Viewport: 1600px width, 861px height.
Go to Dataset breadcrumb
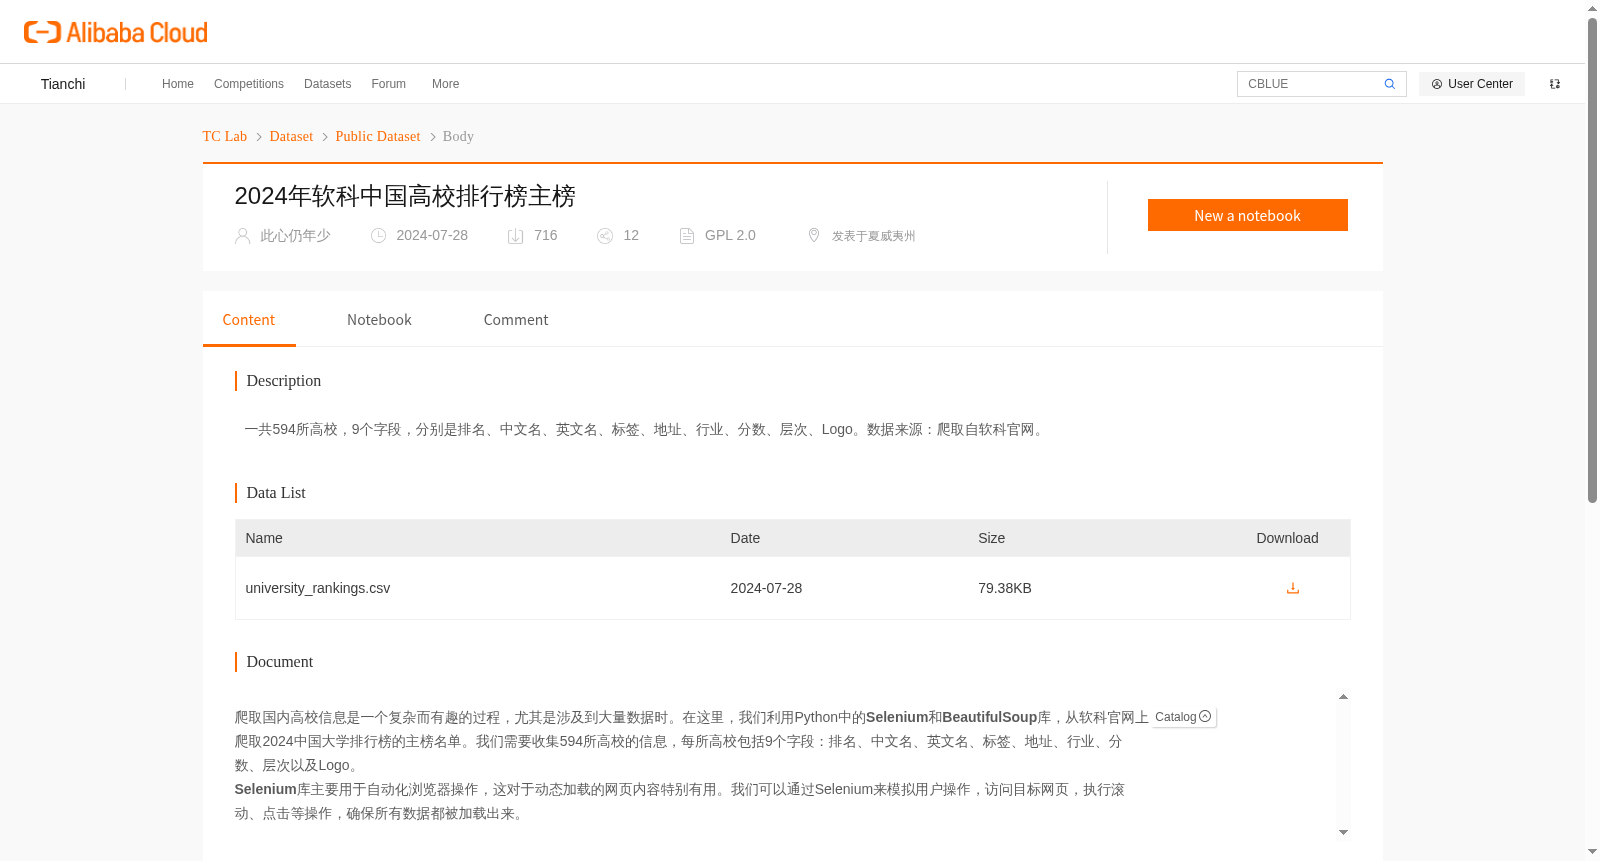click(x=291, y=136)
